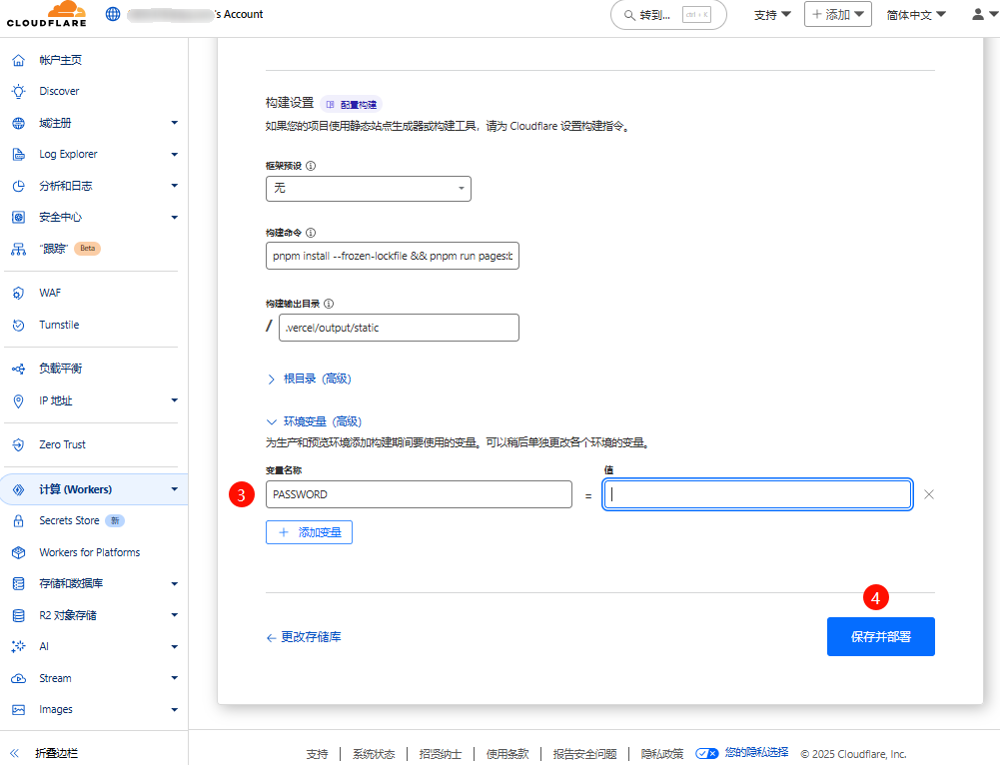1000x765 pixels.
Task: Click the 构建输出目录 input field
Action: coord(398,328)
